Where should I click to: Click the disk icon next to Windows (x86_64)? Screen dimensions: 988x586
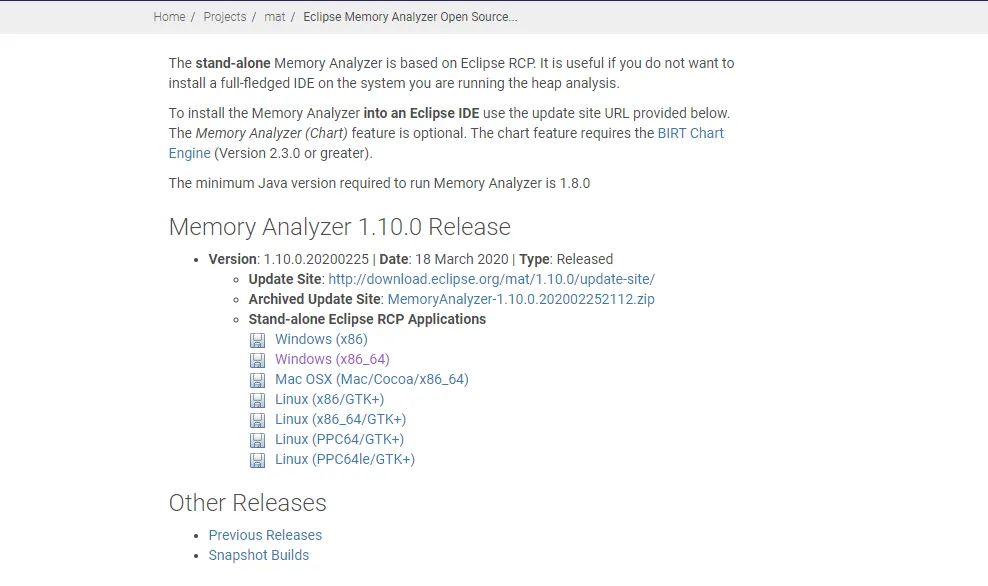click(x=257, y=359)
